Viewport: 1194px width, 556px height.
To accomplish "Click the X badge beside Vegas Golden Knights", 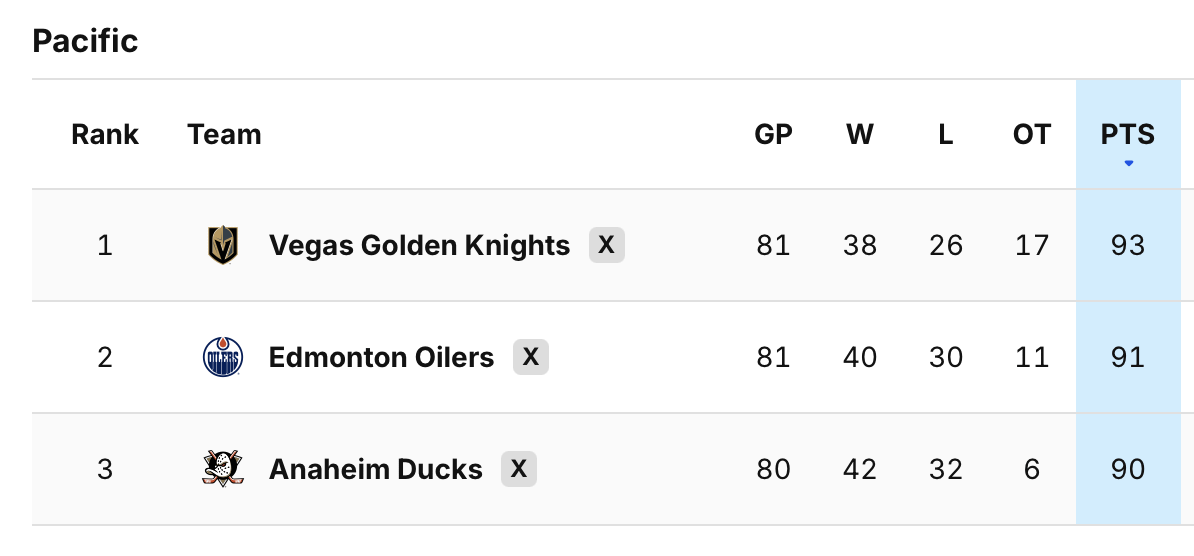I will [606, 245].
